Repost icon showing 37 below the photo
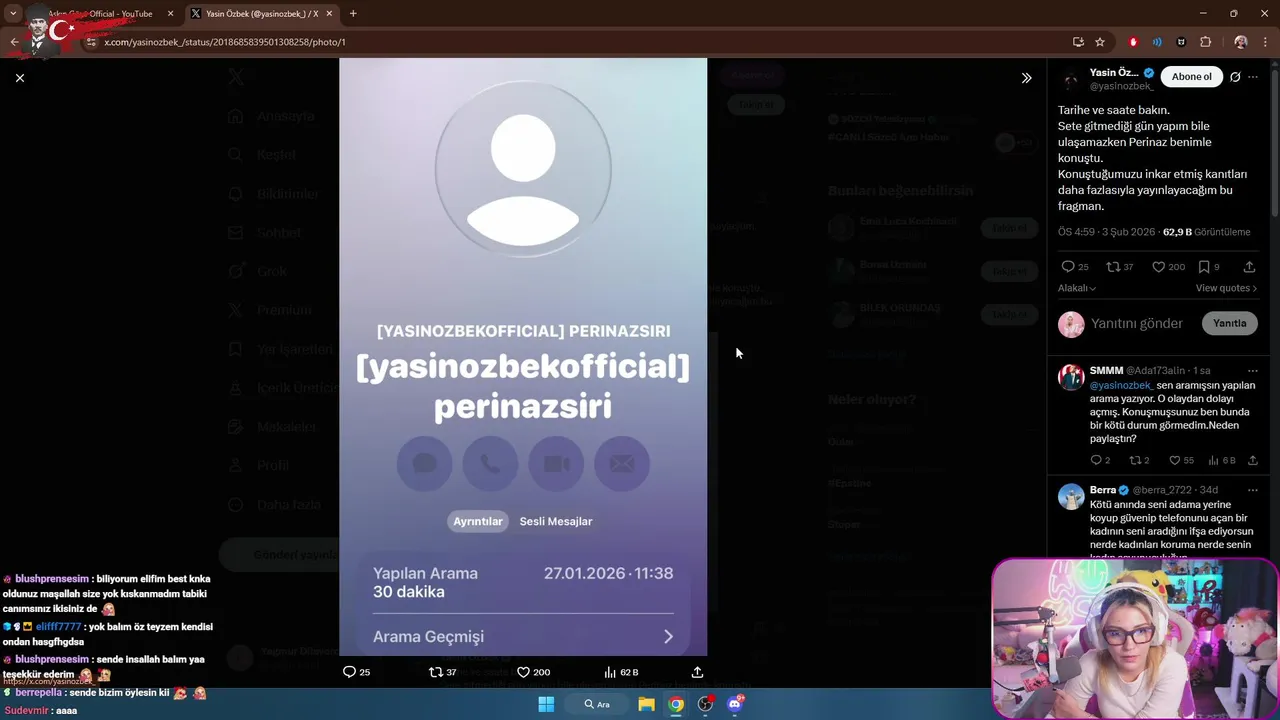This screenshot has height=720, width=1280. (435, 672)
